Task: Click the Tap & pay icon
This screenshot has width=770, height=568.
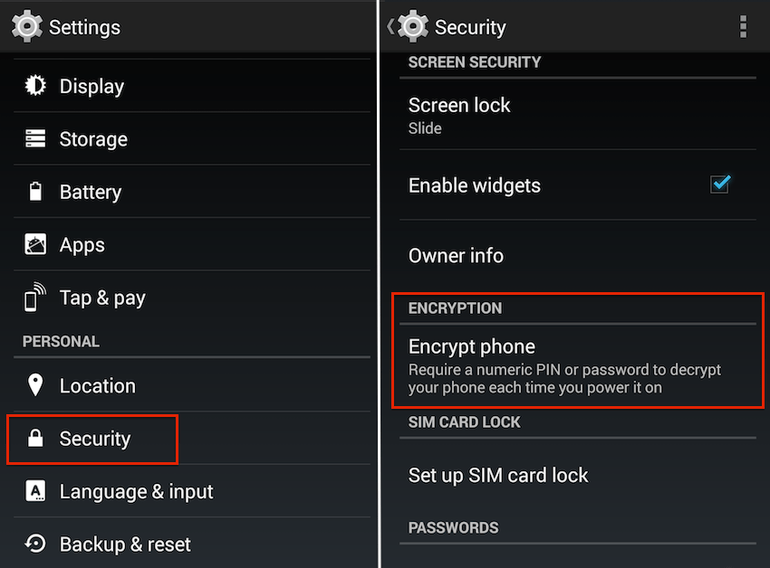Action: tap(35, 297)
